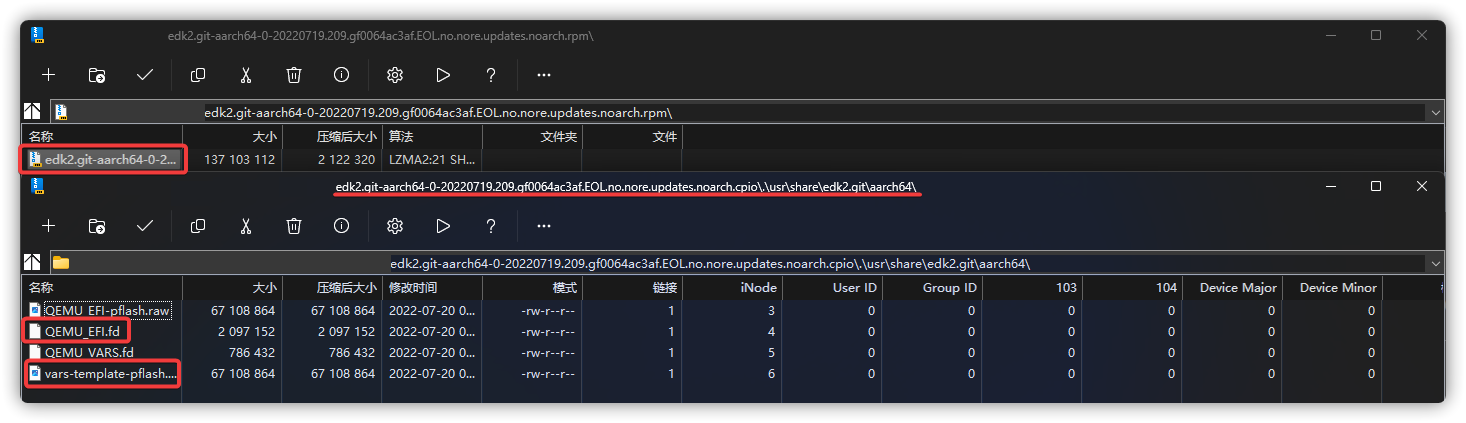Screen dimensions: 1466x423
Task: Click the 786 432 size of QEMU_VARS.fd
Action: pyautogui.click(x=251, y=352)
